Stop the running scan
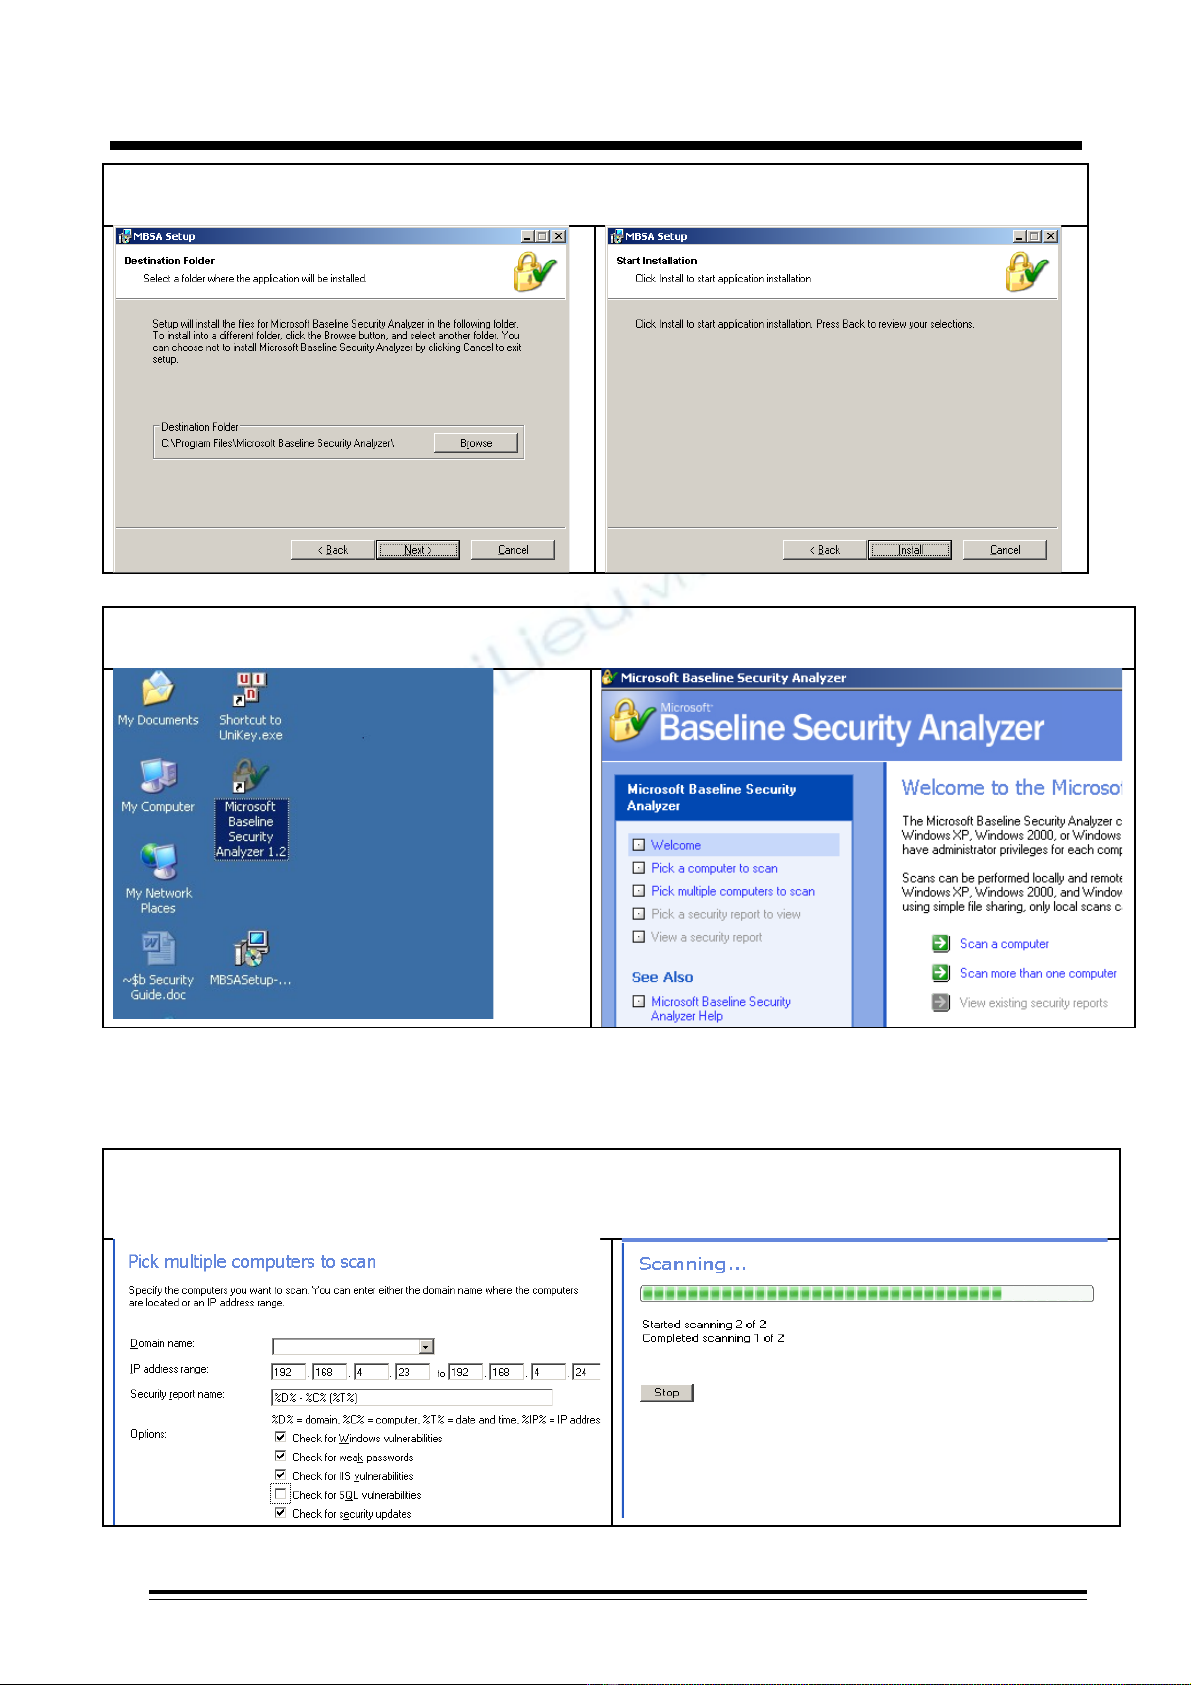This screenshot has height=1685, width=1191. tap(666, 1392)
